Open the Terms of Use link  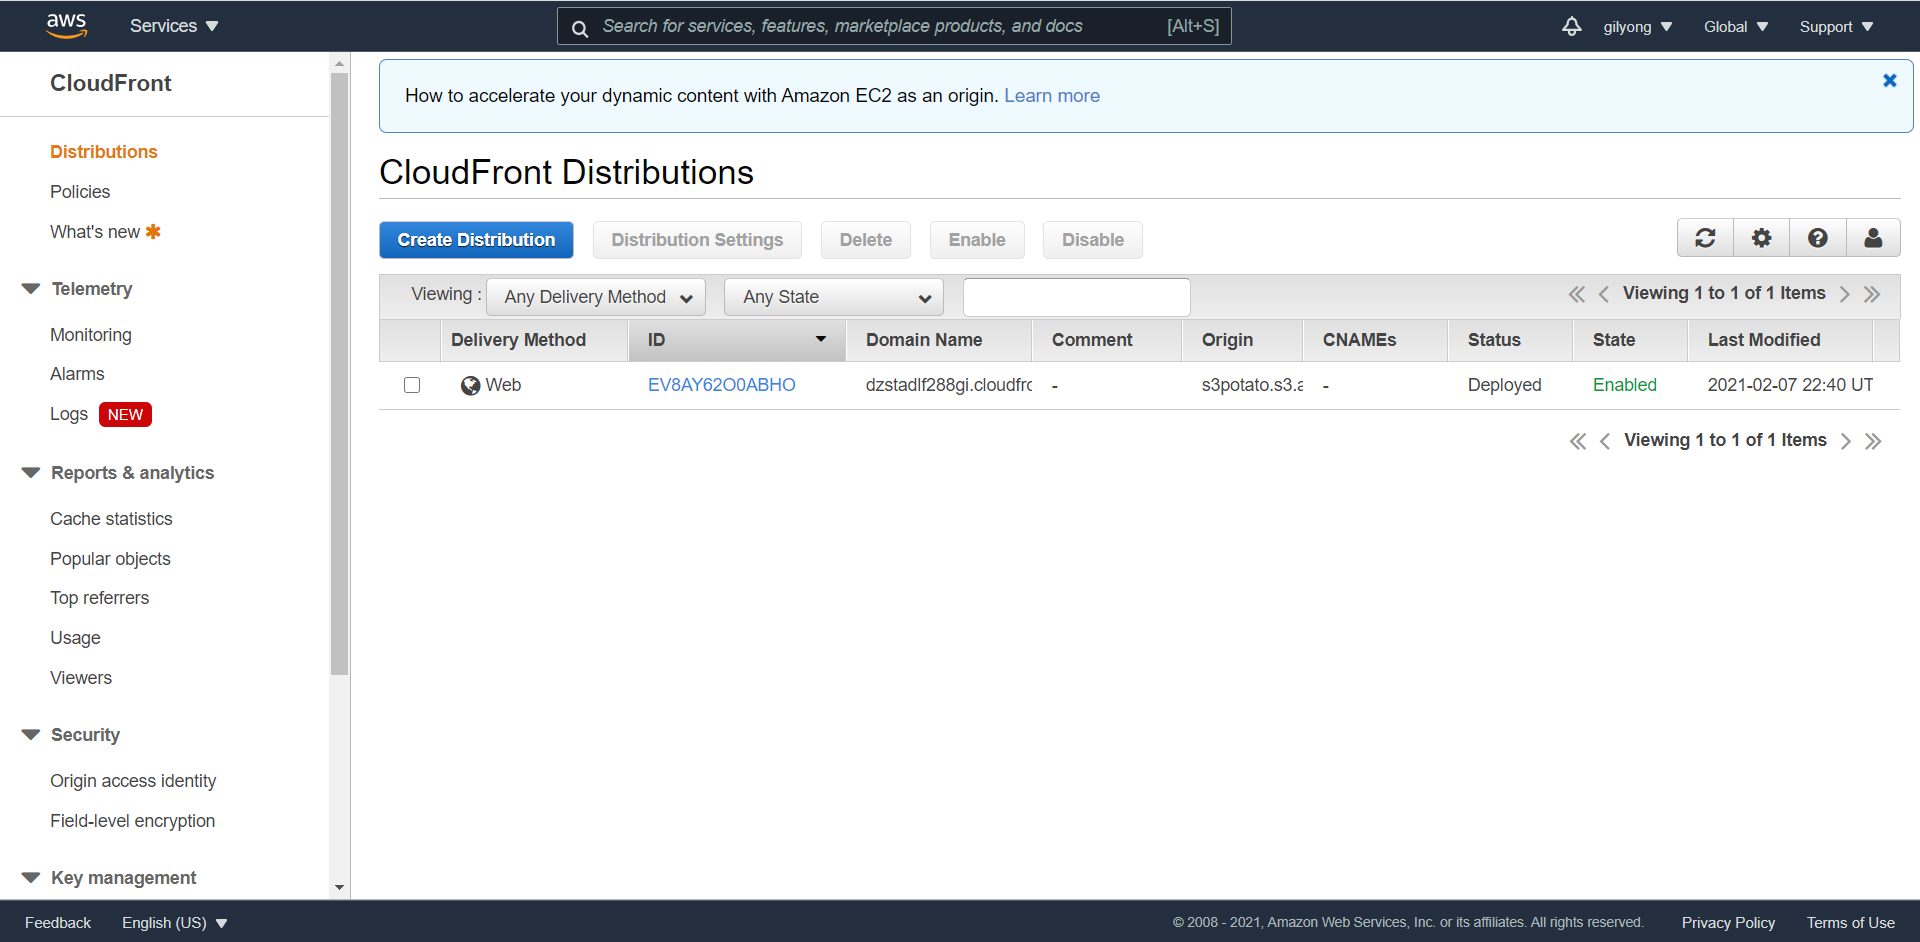point(1850,923)
